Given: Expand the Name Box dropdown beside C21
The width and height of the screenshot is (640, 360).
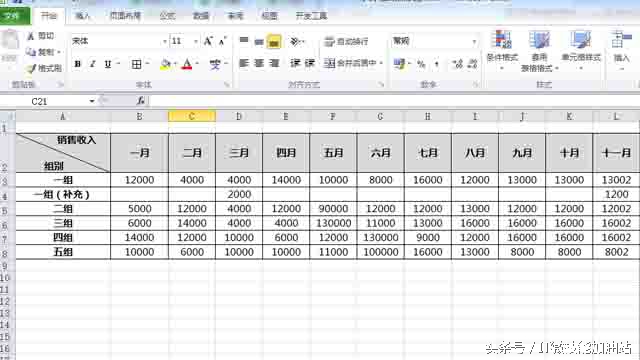Looking at the screenshot, I should [92, 101].
